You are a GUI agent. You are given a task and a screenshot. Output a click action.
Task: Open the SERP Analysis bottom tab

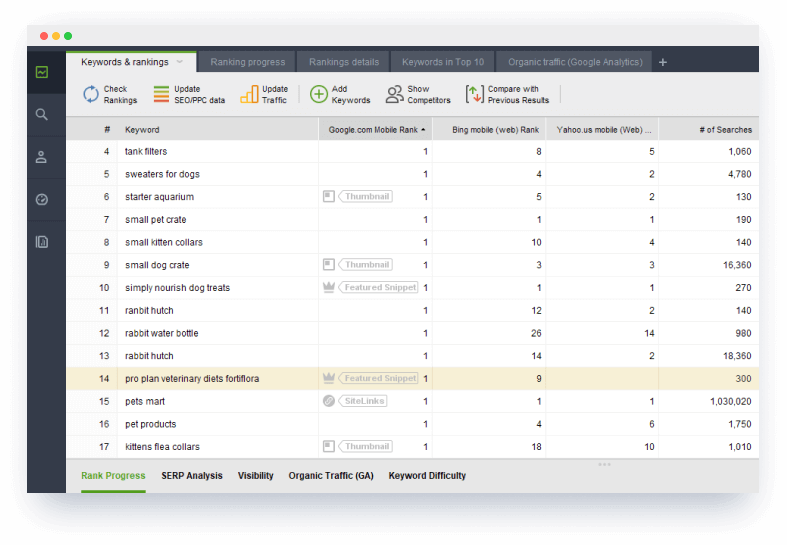click(192, 475)
